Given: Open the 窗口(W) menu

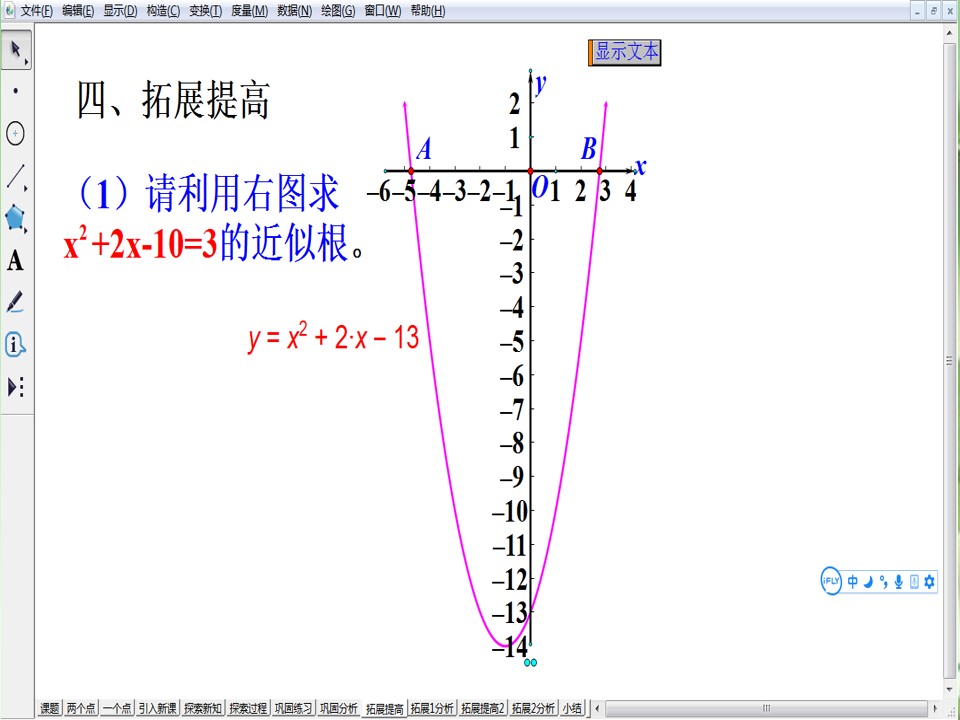Looking at the screenshot, I should 383,10.
